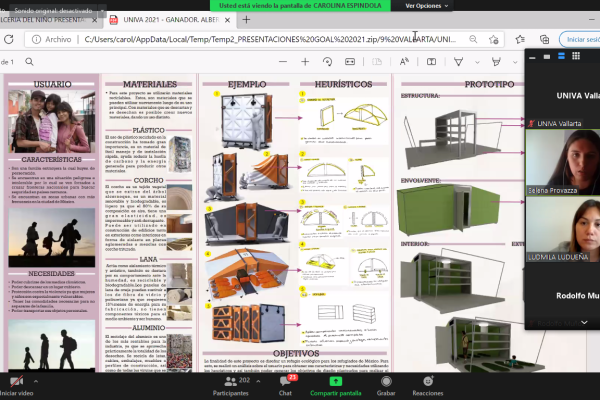The image size is (600, 400).
Task: Start video with Iniciar video button
Action: (x=16, y=386)
